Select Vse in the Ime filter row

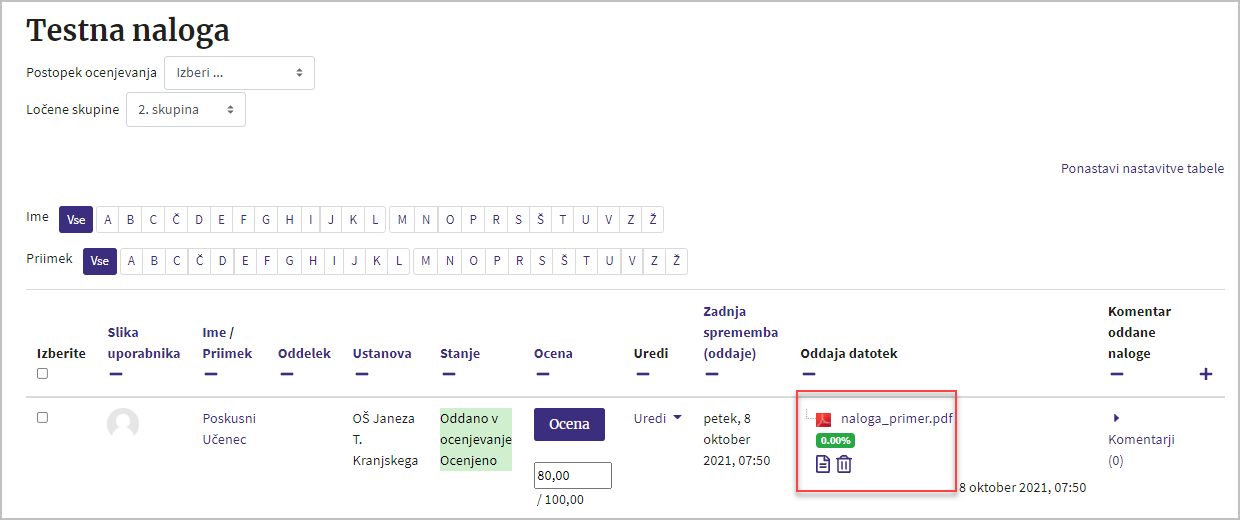(x=76, y=220)
